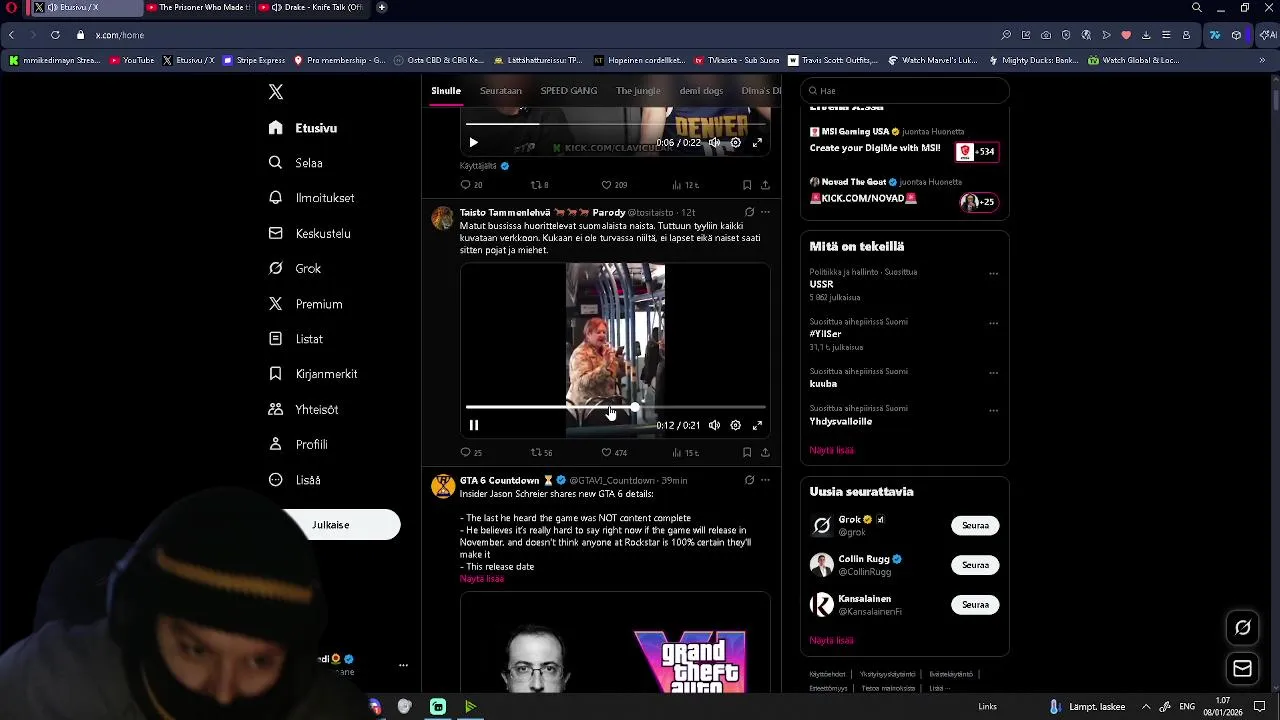The image size is (1280, 720).
Task: Follow Kansalainen with Seuraa button
Action: 975,605
